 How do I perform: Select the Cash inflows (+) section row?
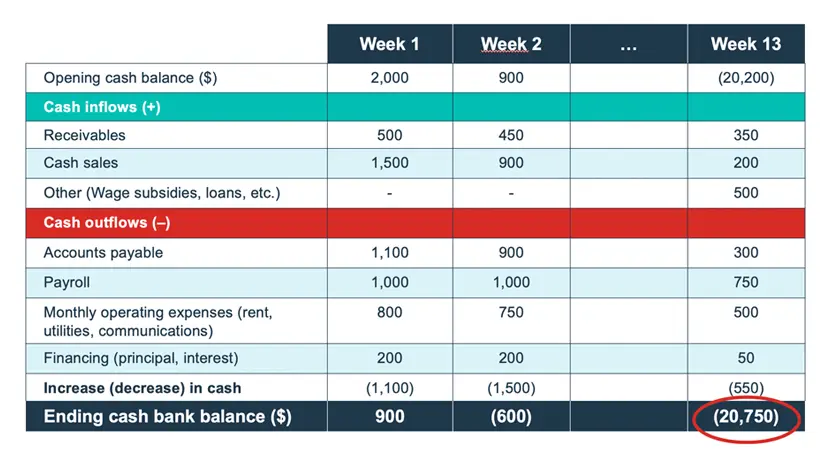(x=91, y=106)
